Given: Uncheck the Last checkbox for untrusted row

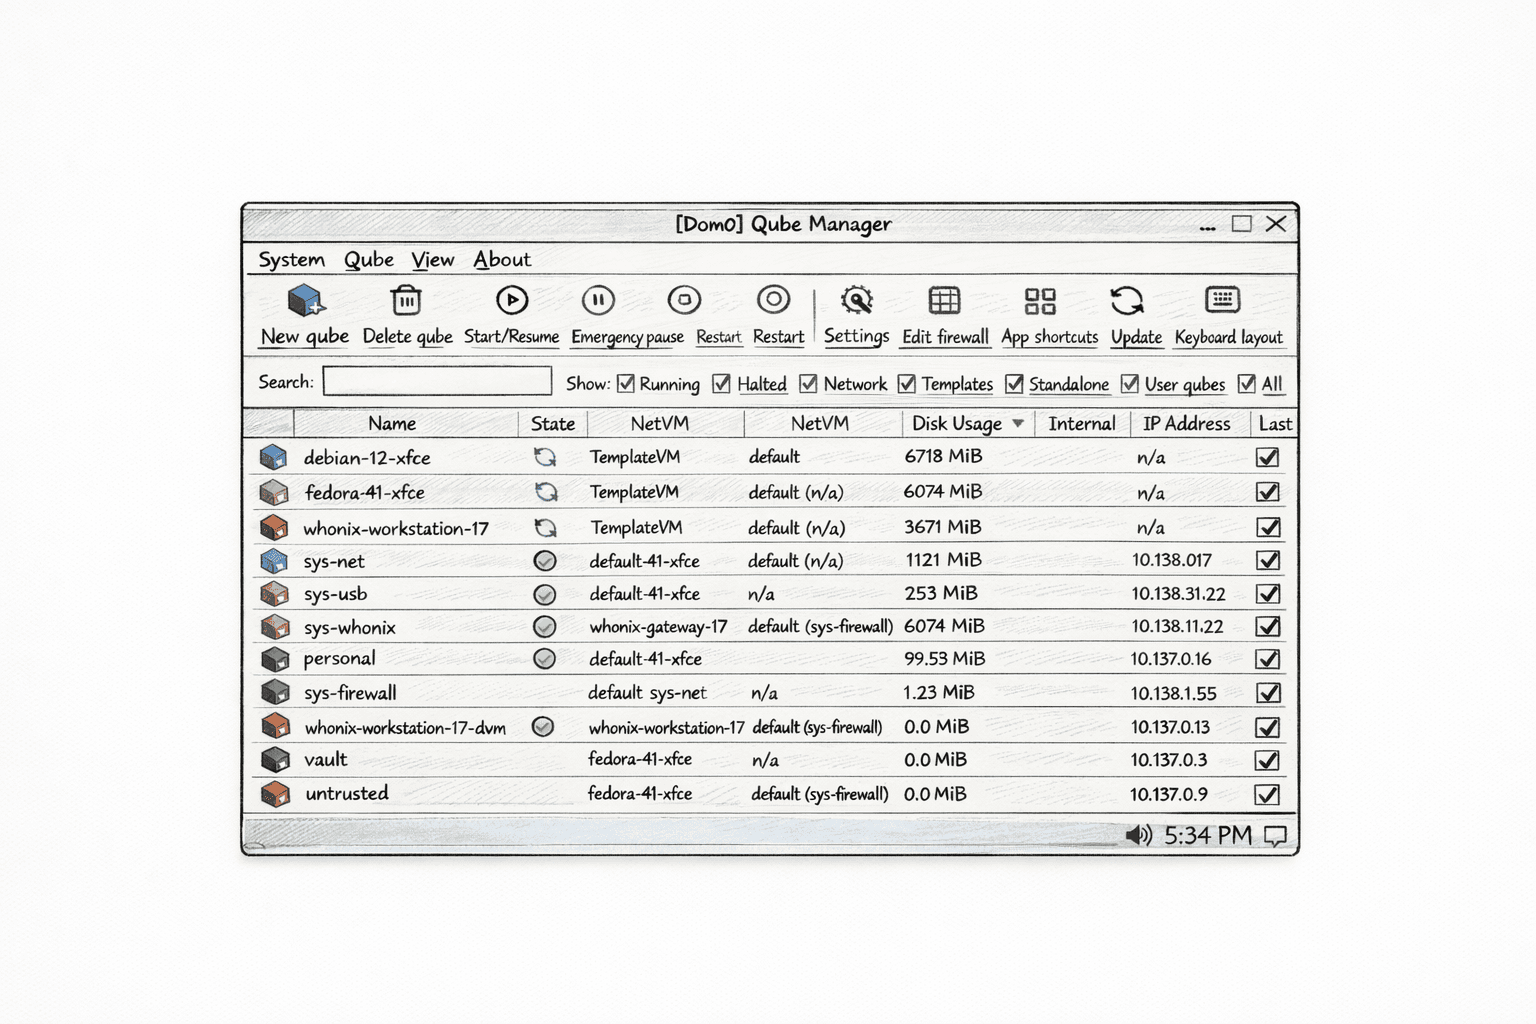Looking at the screenshot, I should [1267, 794].
